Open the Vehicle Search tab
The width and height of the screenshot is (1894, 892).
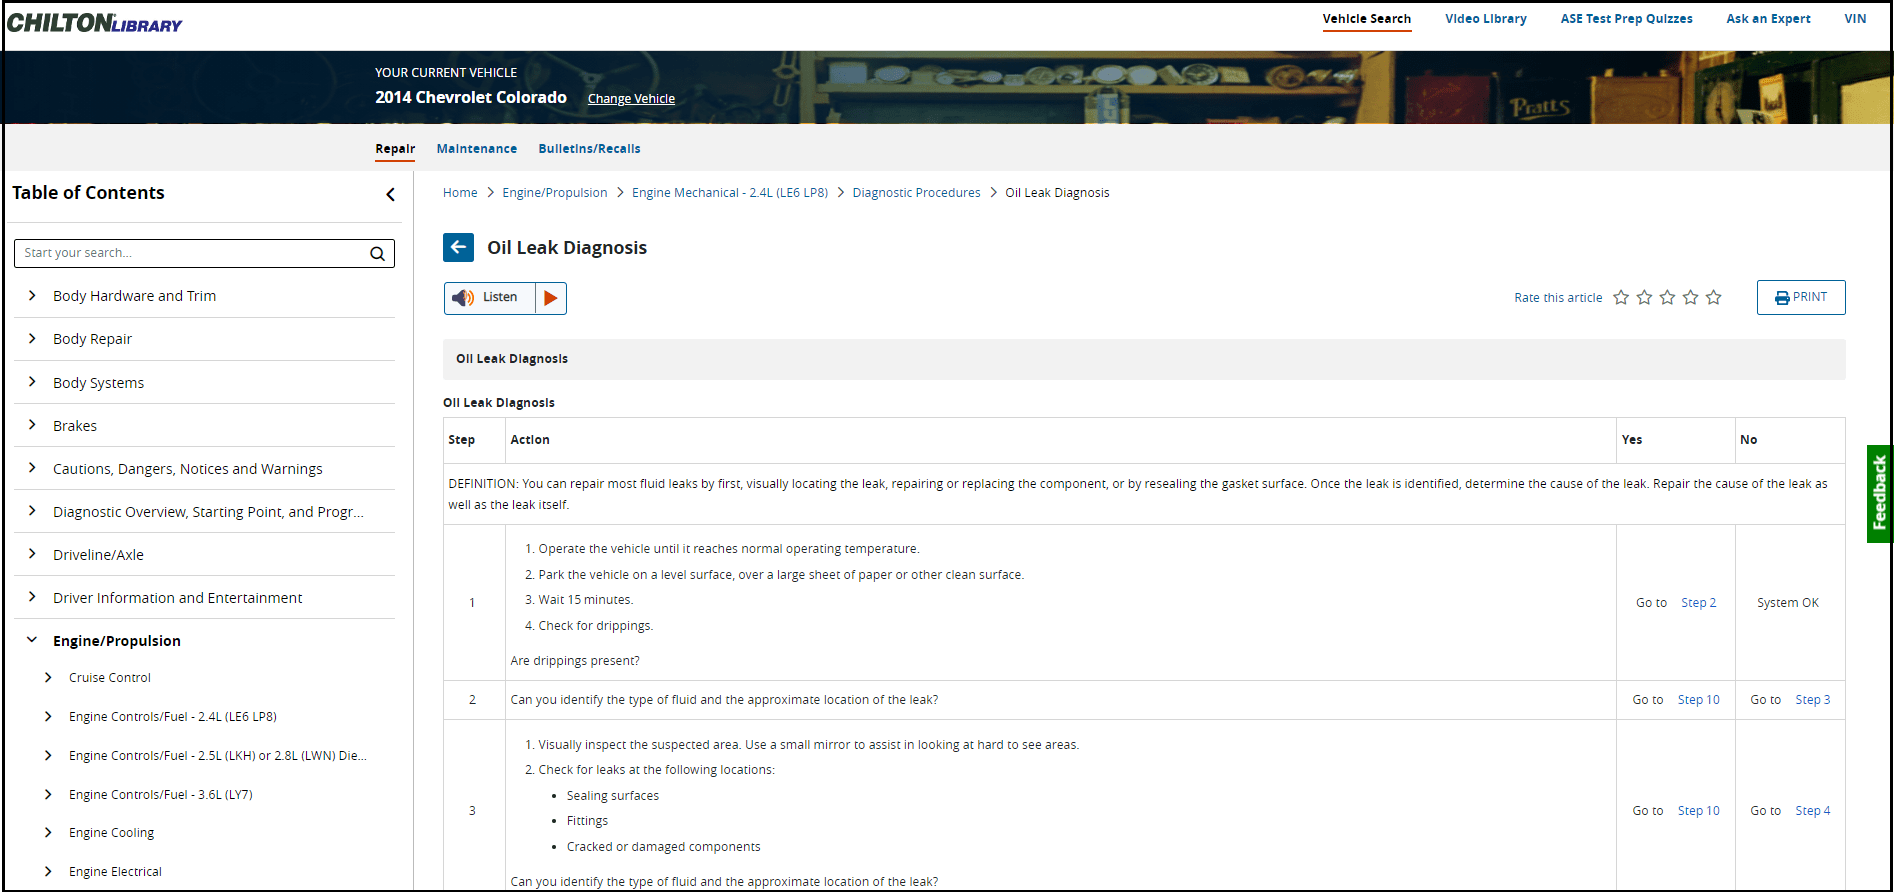click(1366, 19)
